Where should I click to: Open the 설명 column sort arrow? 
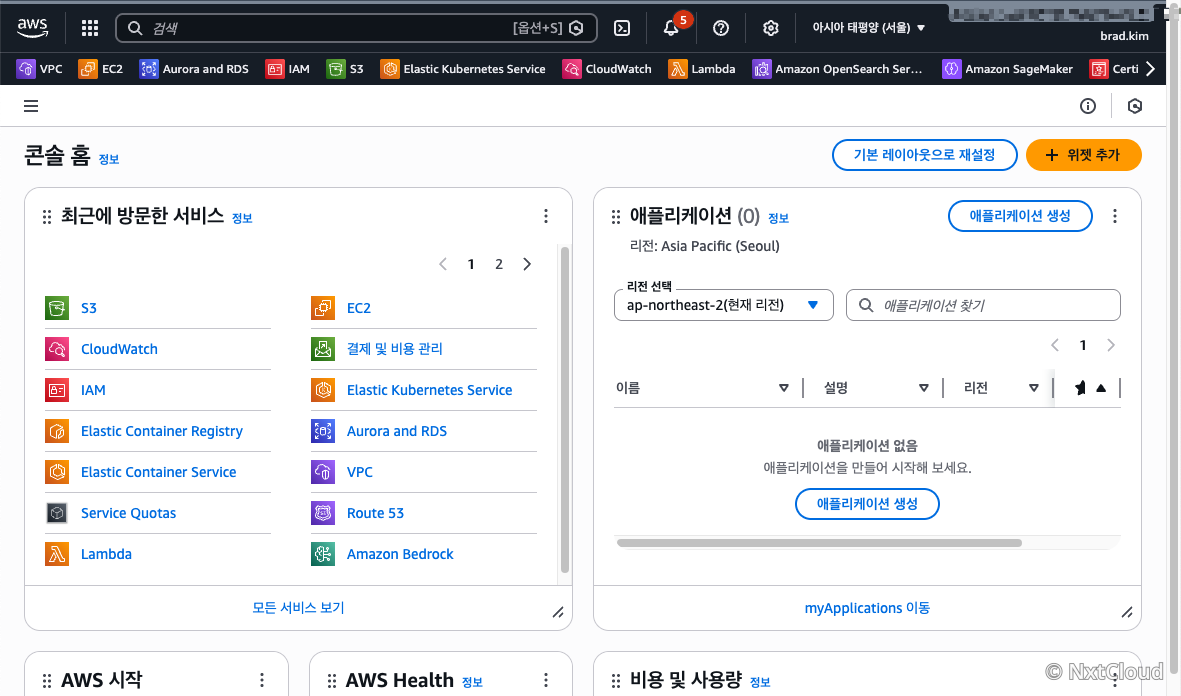pyautogui.click(x=923, y=388)
